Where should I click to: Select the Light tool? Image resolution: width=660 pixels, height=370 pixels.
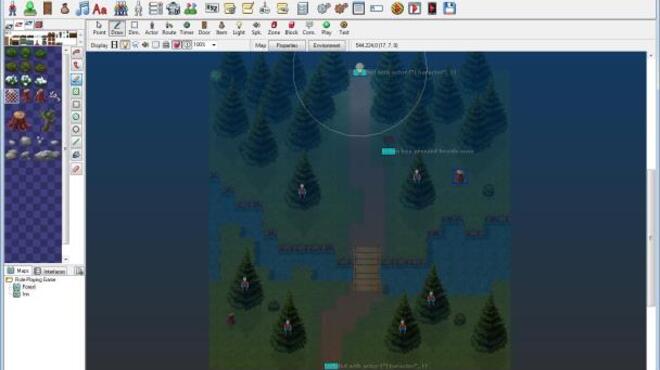239,28
